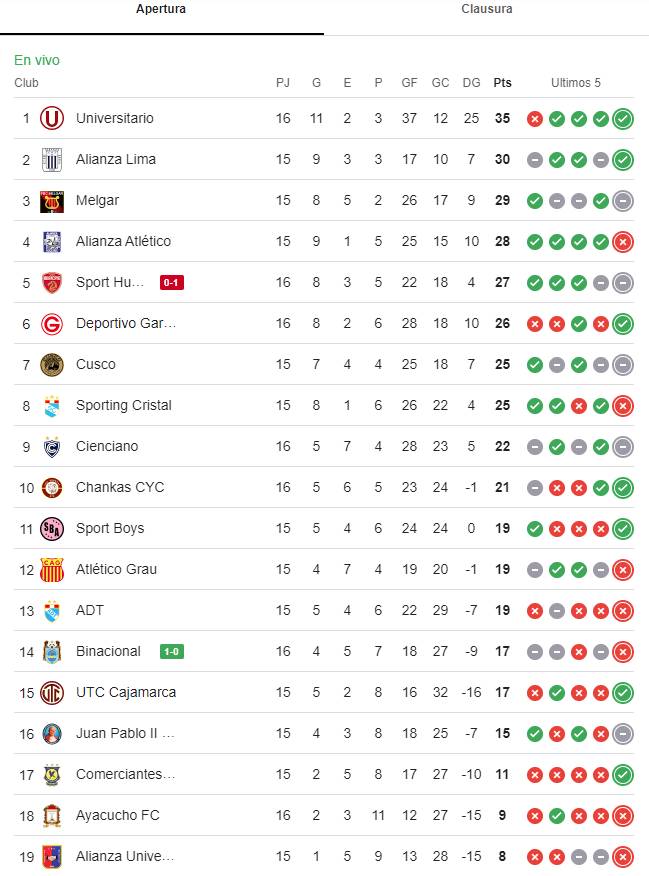649x876 pixels.
Task: Click the Universitario club crest
Action: [52, 118]
